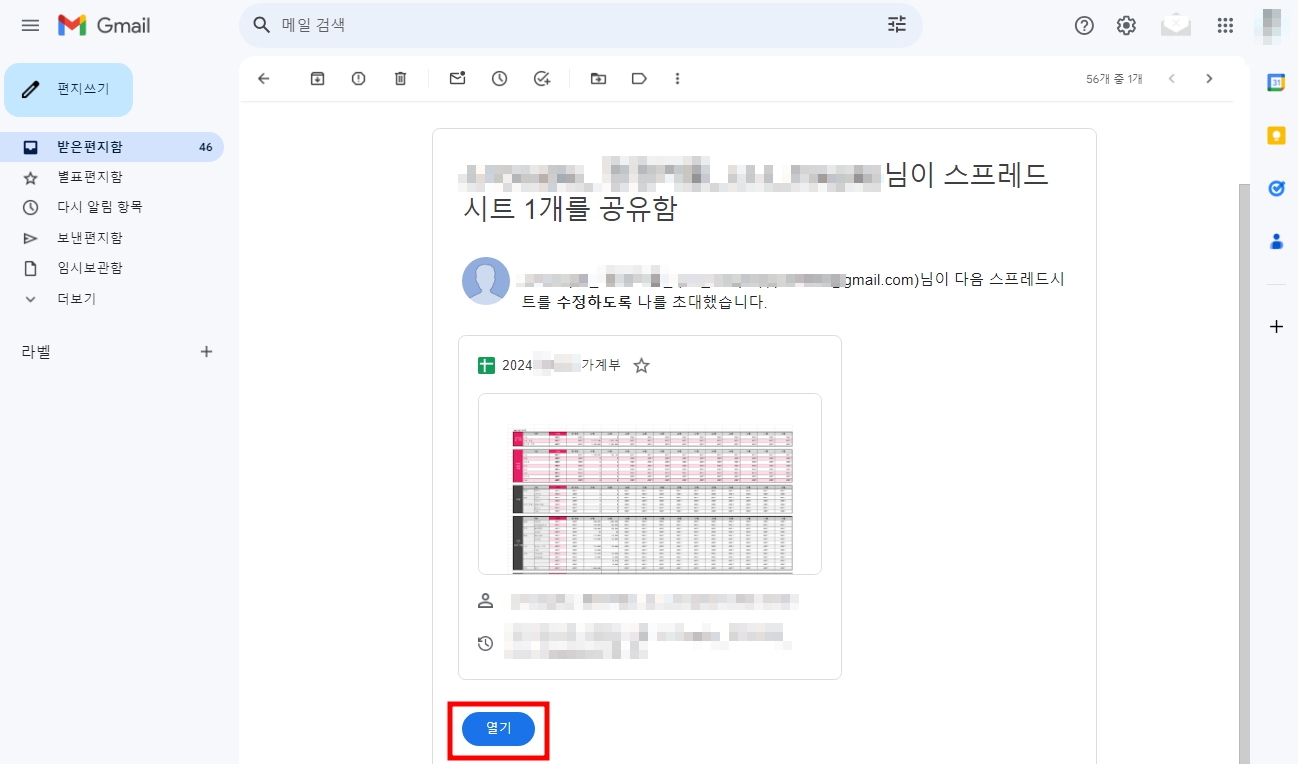1298x764 pixels.
Task: Go to the newer email arrow
Action: 1172,78
